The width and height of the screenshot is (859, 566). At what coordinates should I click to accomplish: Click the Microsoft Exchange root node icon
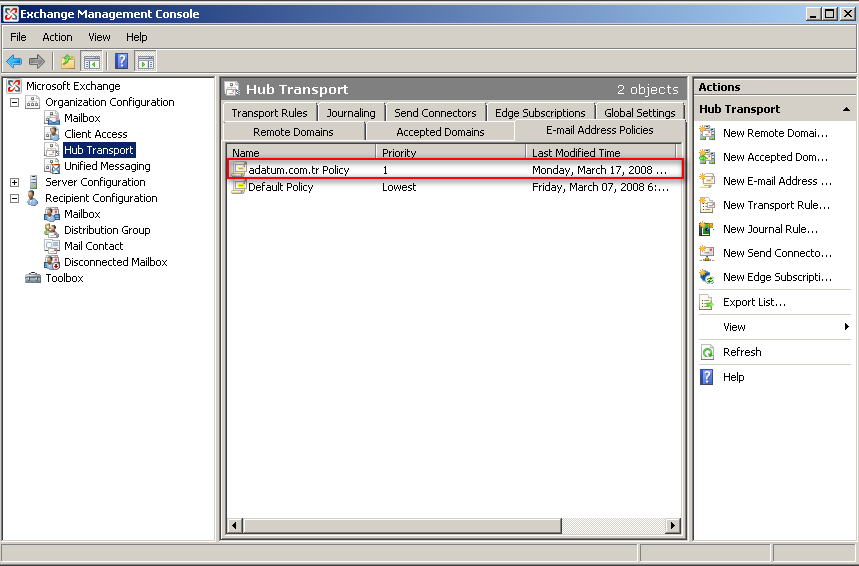tap(14, 86)
